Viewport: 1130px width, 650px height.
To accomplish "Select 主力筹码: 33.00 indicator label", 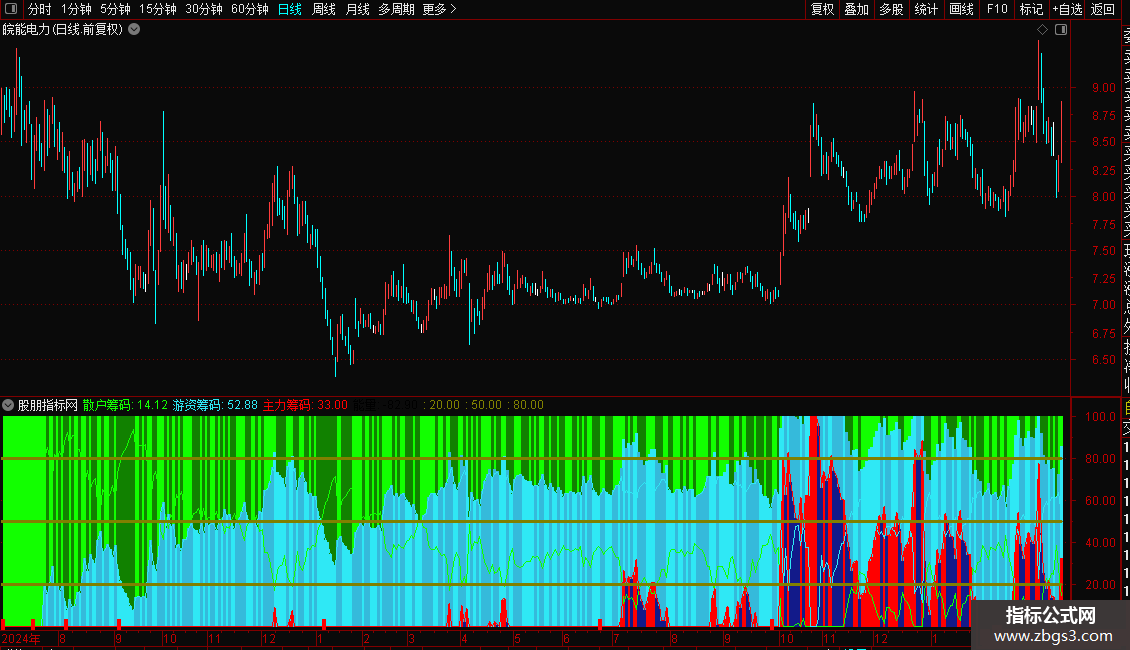I will point(305,405).
